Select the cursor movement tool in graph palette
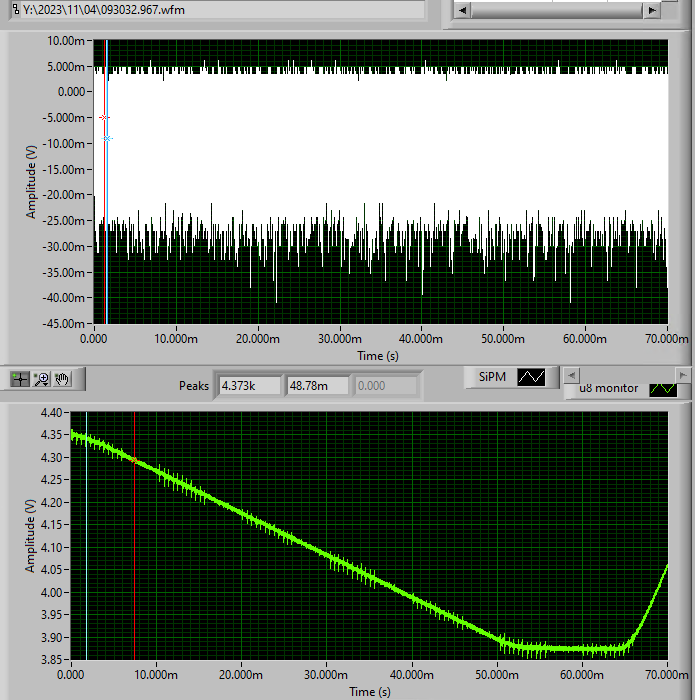This screenshot has height=700, width=695. click(x=20, y=379)
